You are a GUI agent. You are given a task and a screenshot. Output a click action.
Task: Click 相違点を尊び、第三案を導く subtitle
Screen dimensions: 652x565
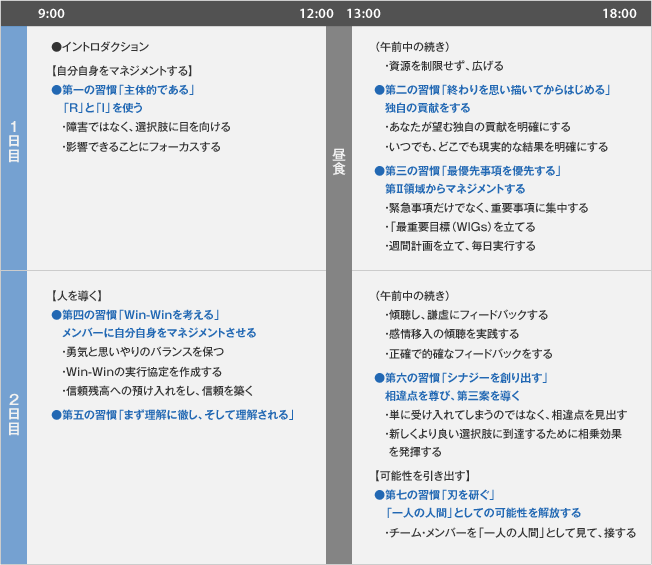(x=452, y=396)
